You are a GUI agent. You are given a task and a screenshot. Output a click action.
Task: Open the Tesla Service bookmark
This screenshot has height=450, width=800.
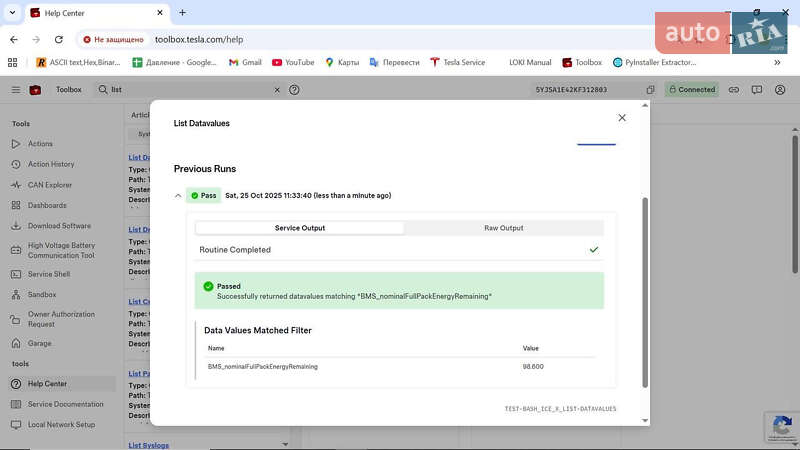(x=457, y=62)
